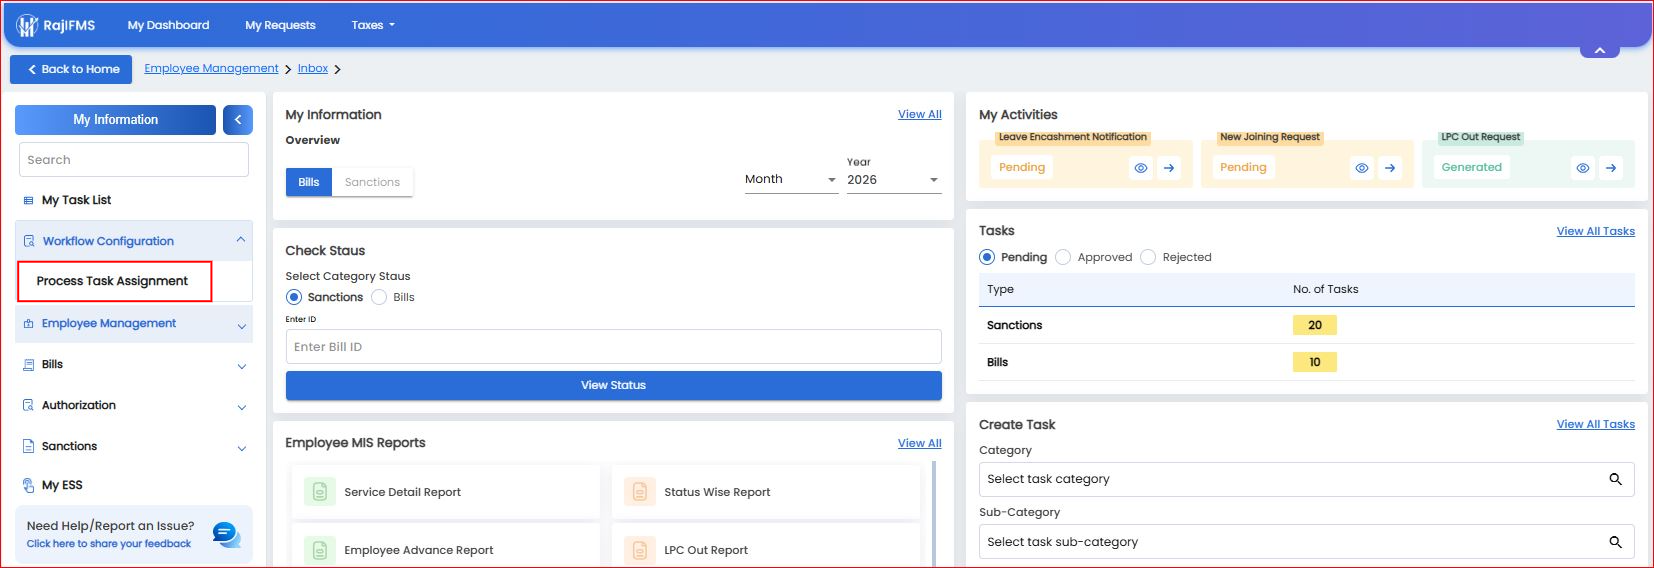The height and width of the screenshot is (568, 1654).
Task: Open the feedback chat bubble icon
Action: point(227,535)
